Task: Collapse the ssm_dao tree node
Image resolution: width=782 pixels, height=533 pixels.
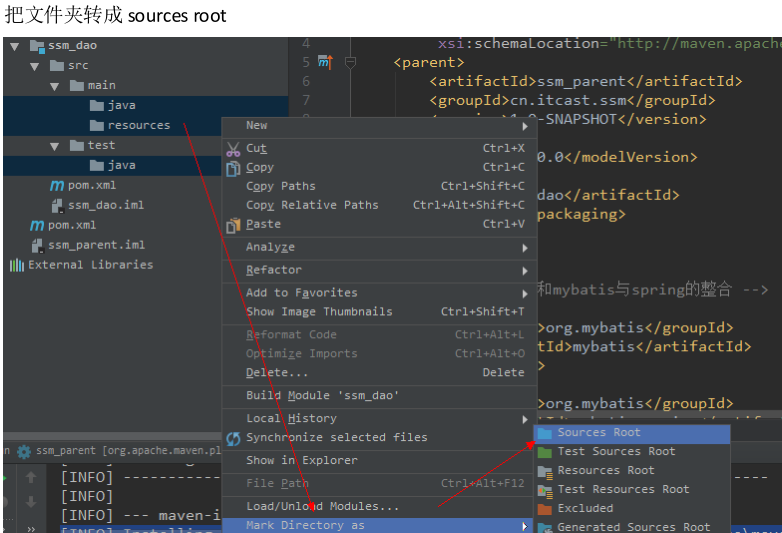Action: (x=14, y=47)
